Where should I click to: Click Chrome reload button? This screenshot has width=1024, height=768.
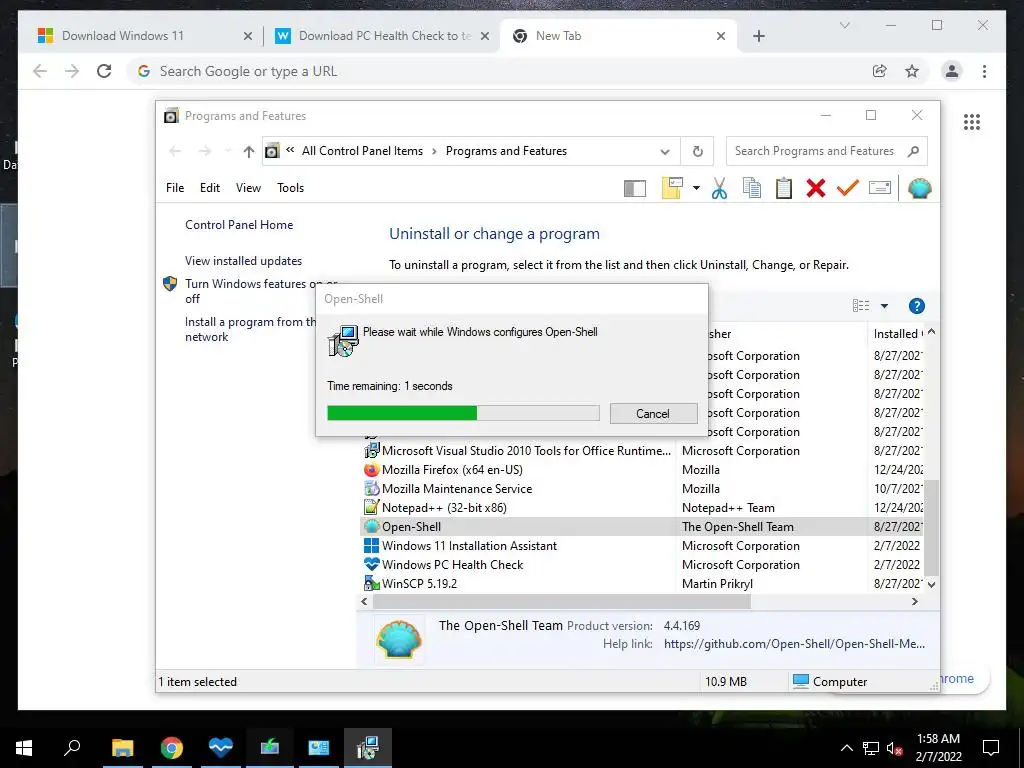pos(104,71)
